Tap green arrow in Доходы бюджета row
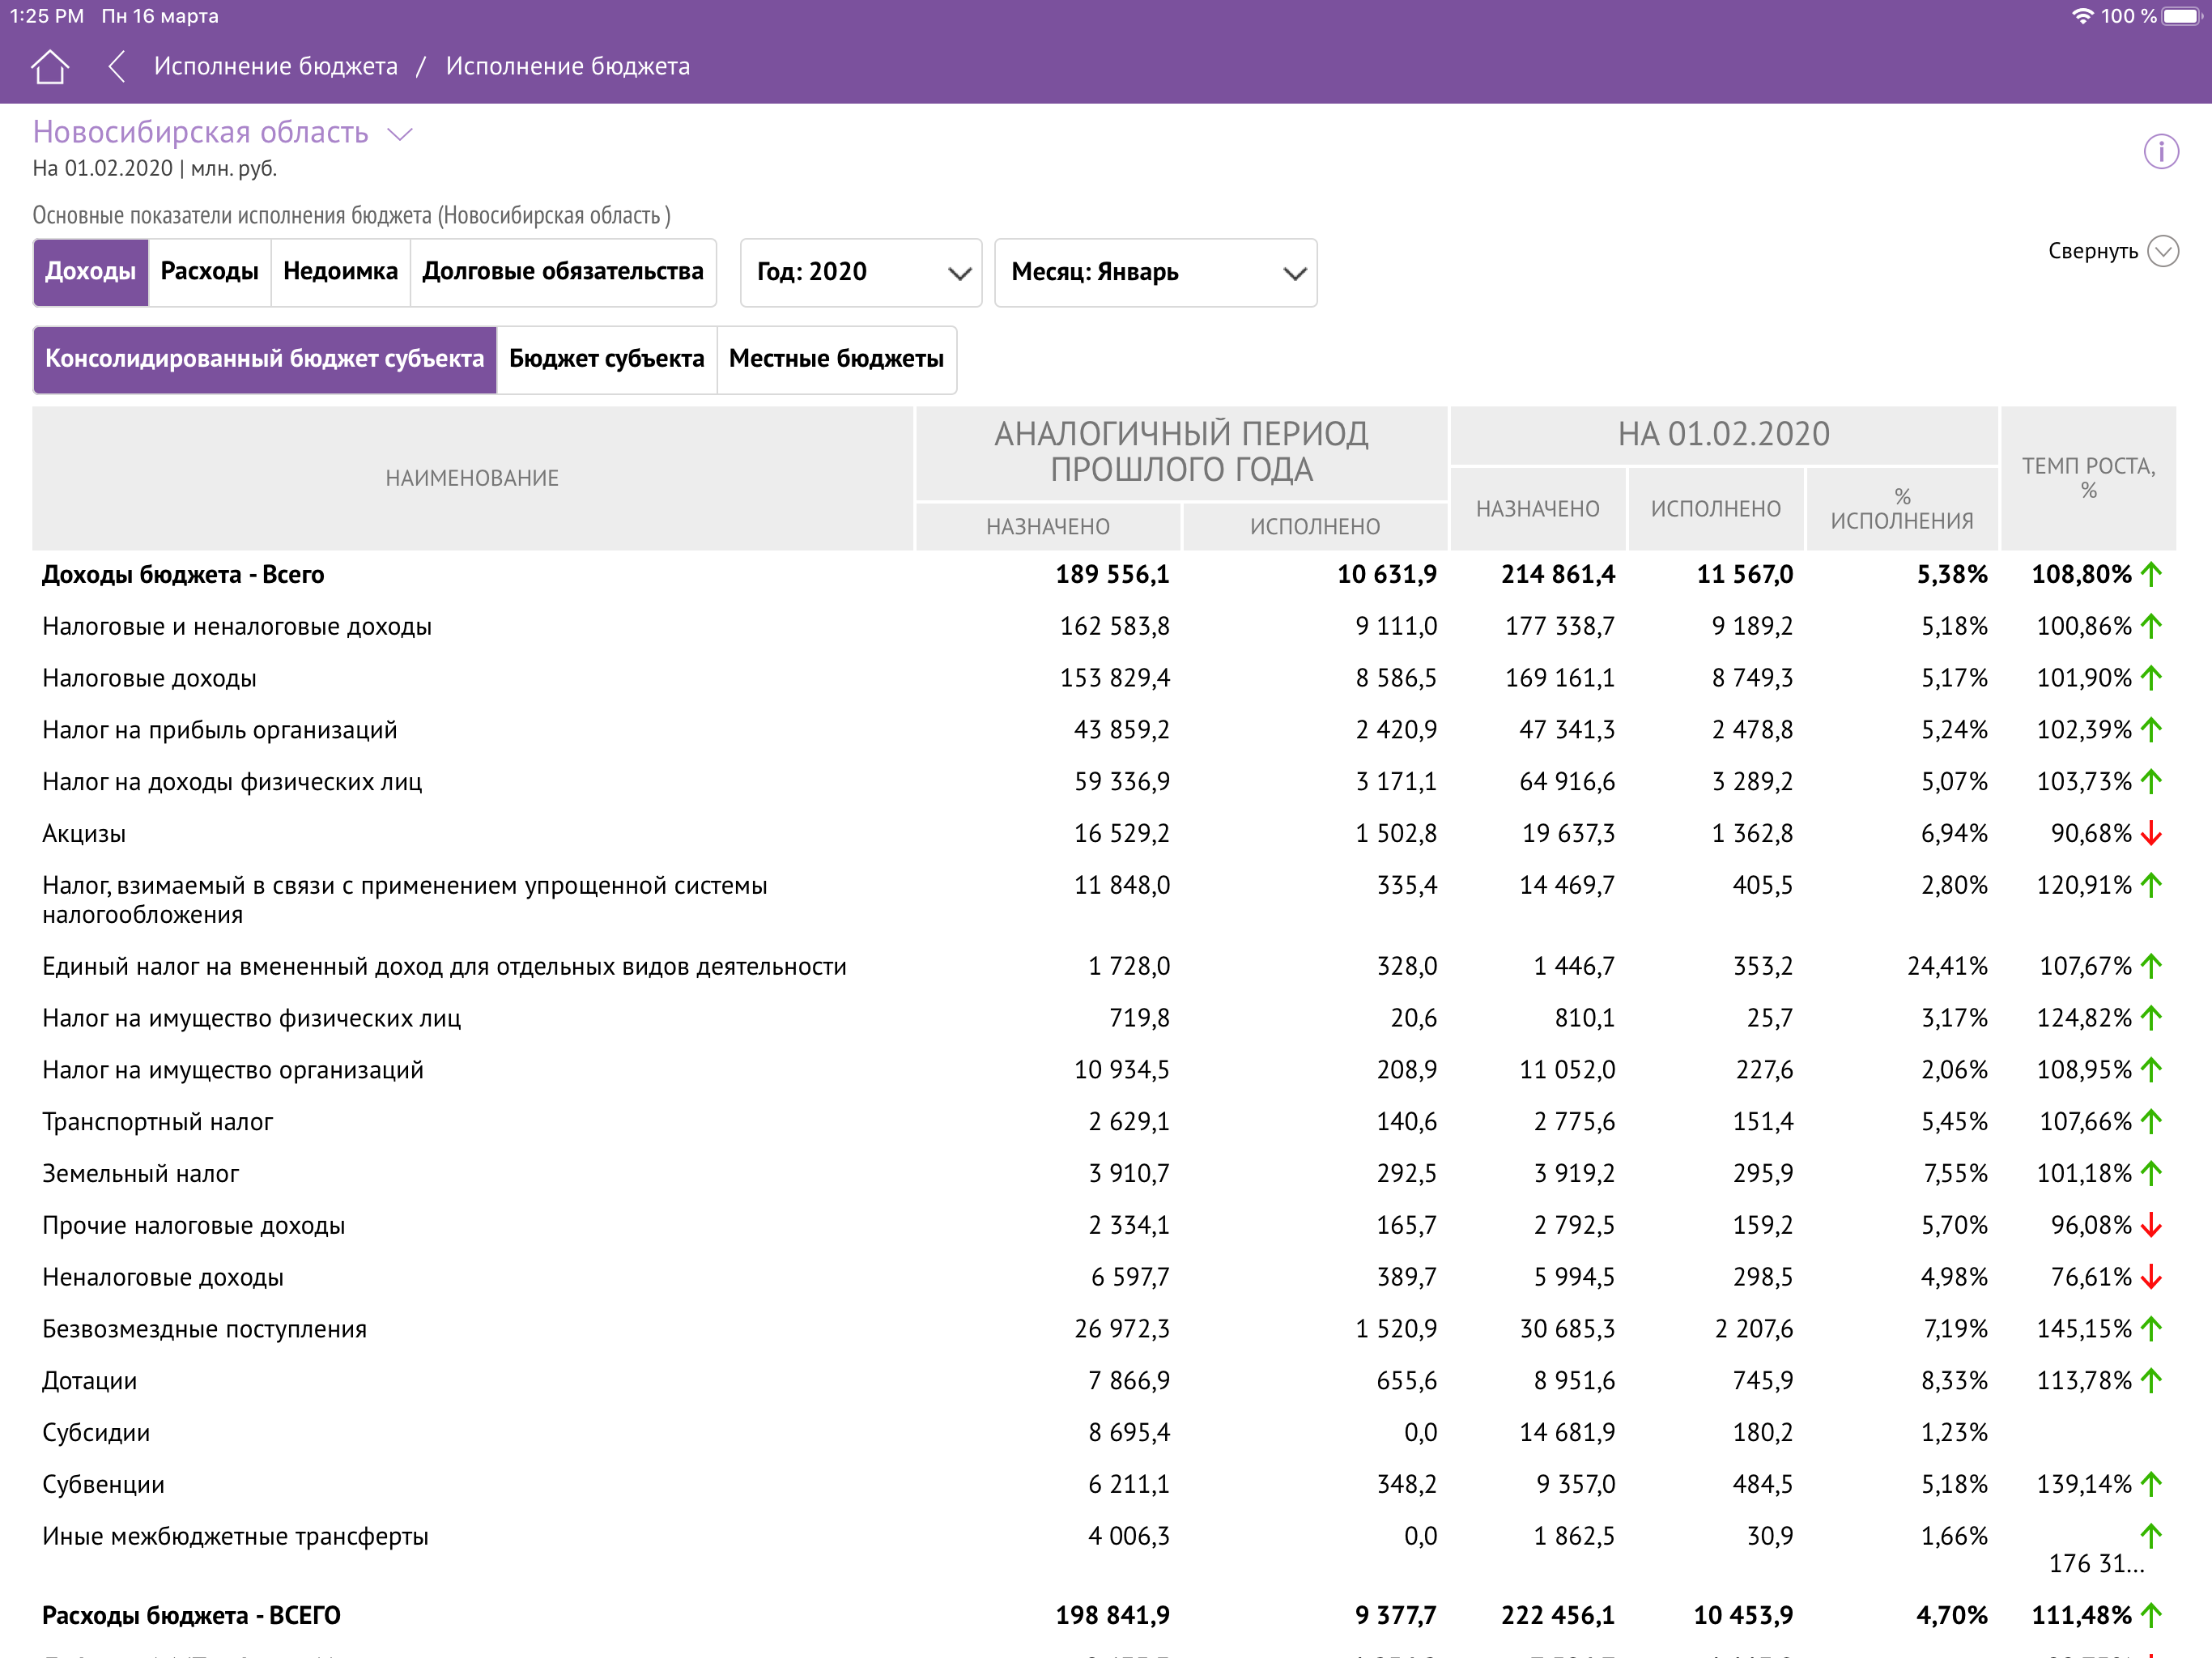Image resolution: width=2212 pixels, height=1658 pixels. (x=2151, y=575)
